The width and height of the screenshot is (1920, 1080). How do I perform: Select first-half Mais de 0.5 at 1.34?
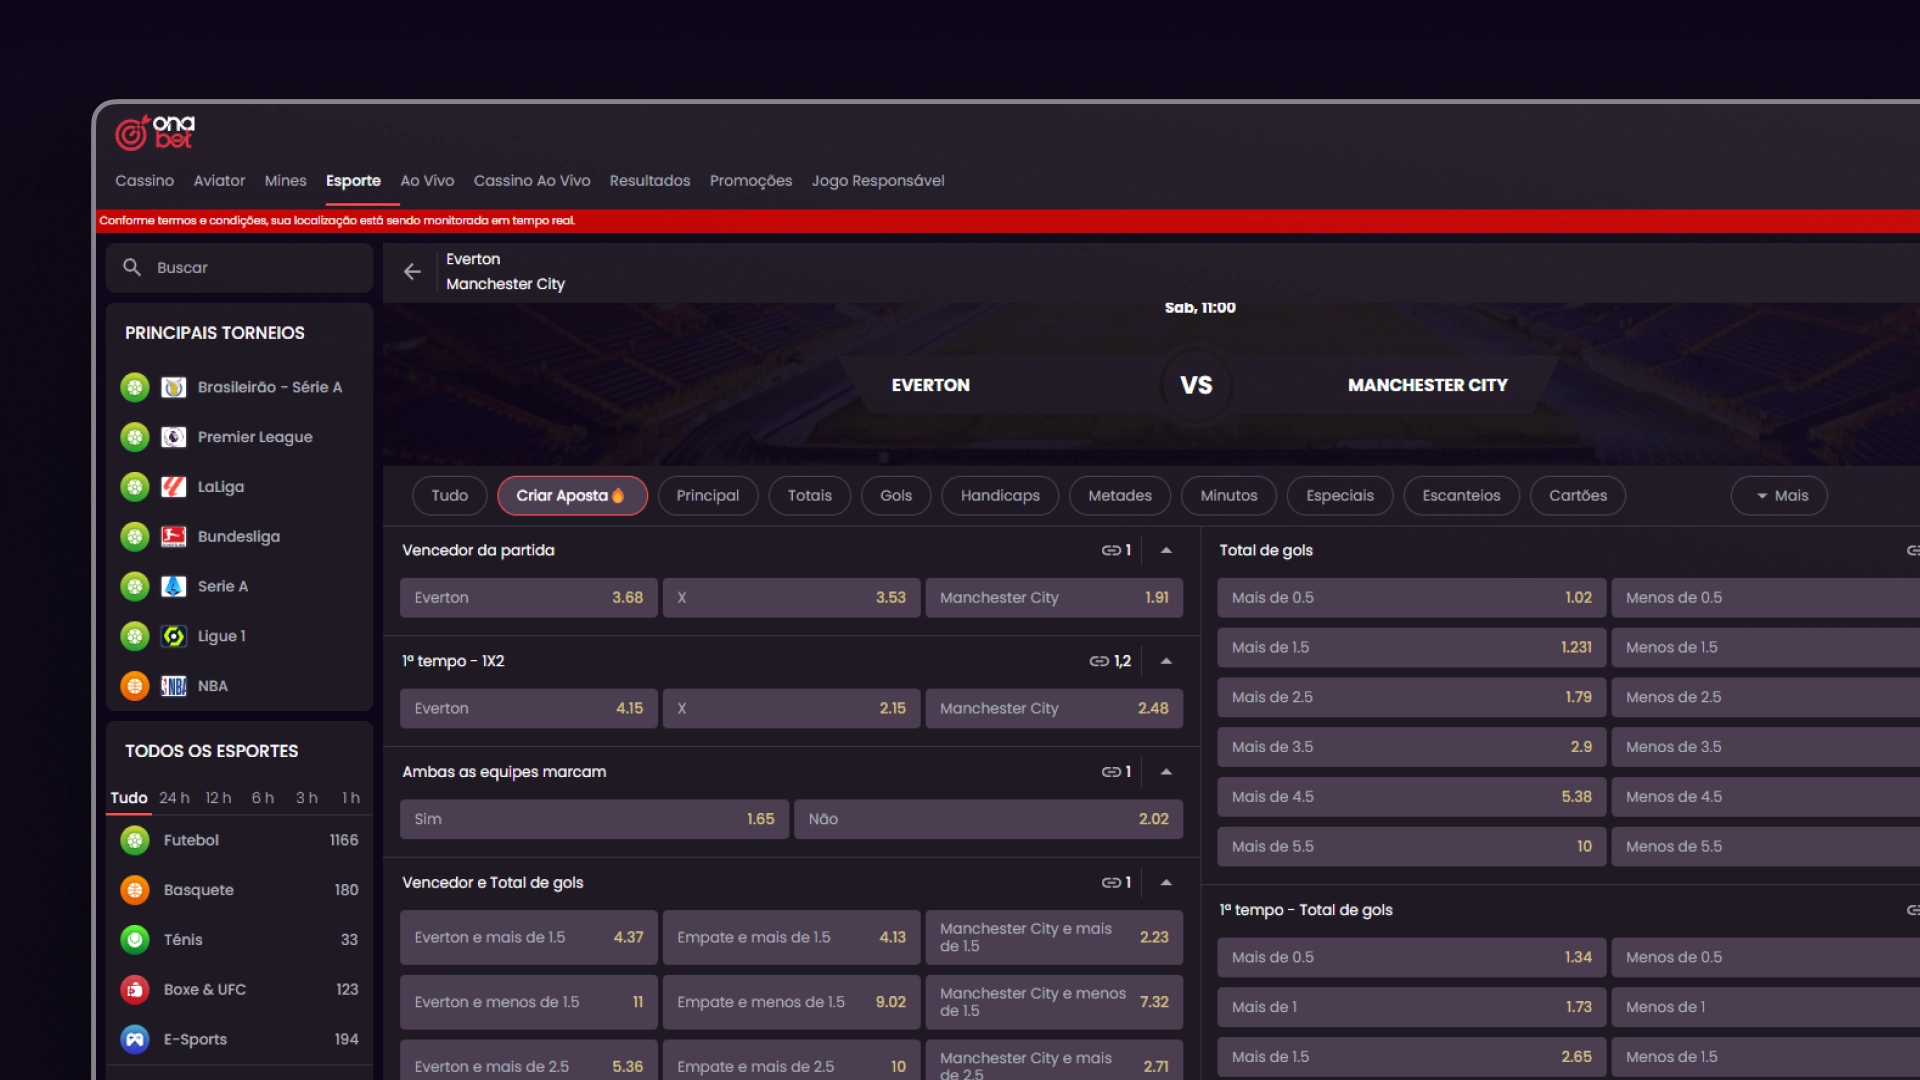point(1412,957)
